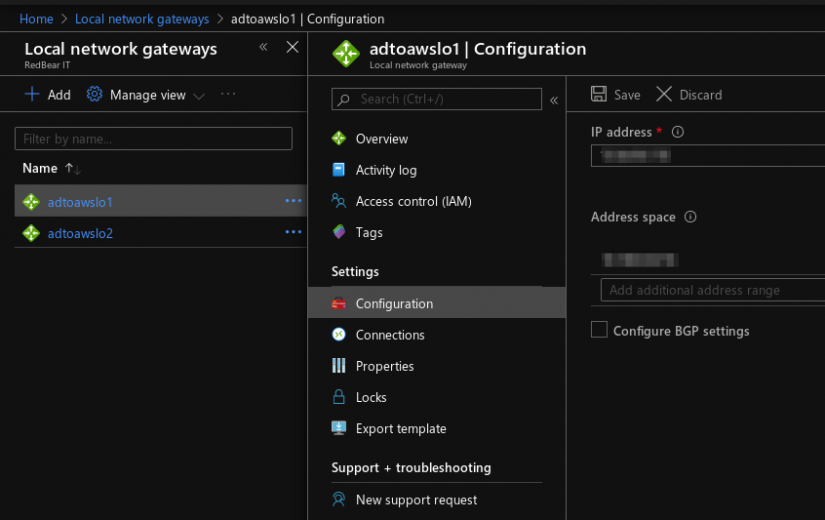
Task: Click the Connections icon
Action: point(339,334)
